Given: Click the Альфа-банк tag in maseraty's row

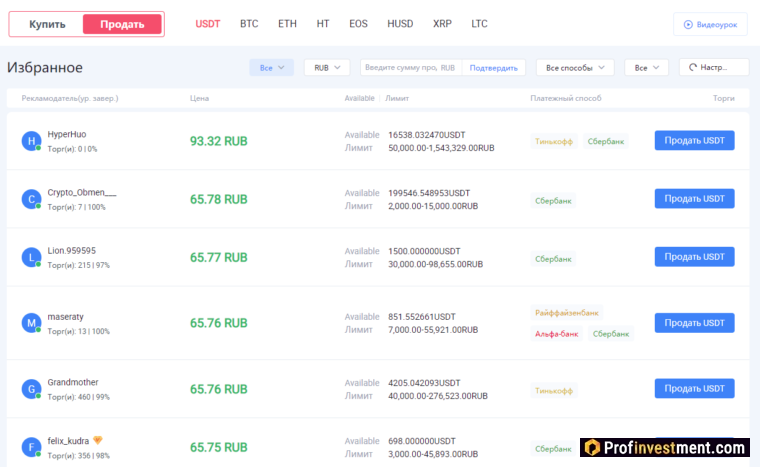Looking at the screenshot, I should [556, 334].
